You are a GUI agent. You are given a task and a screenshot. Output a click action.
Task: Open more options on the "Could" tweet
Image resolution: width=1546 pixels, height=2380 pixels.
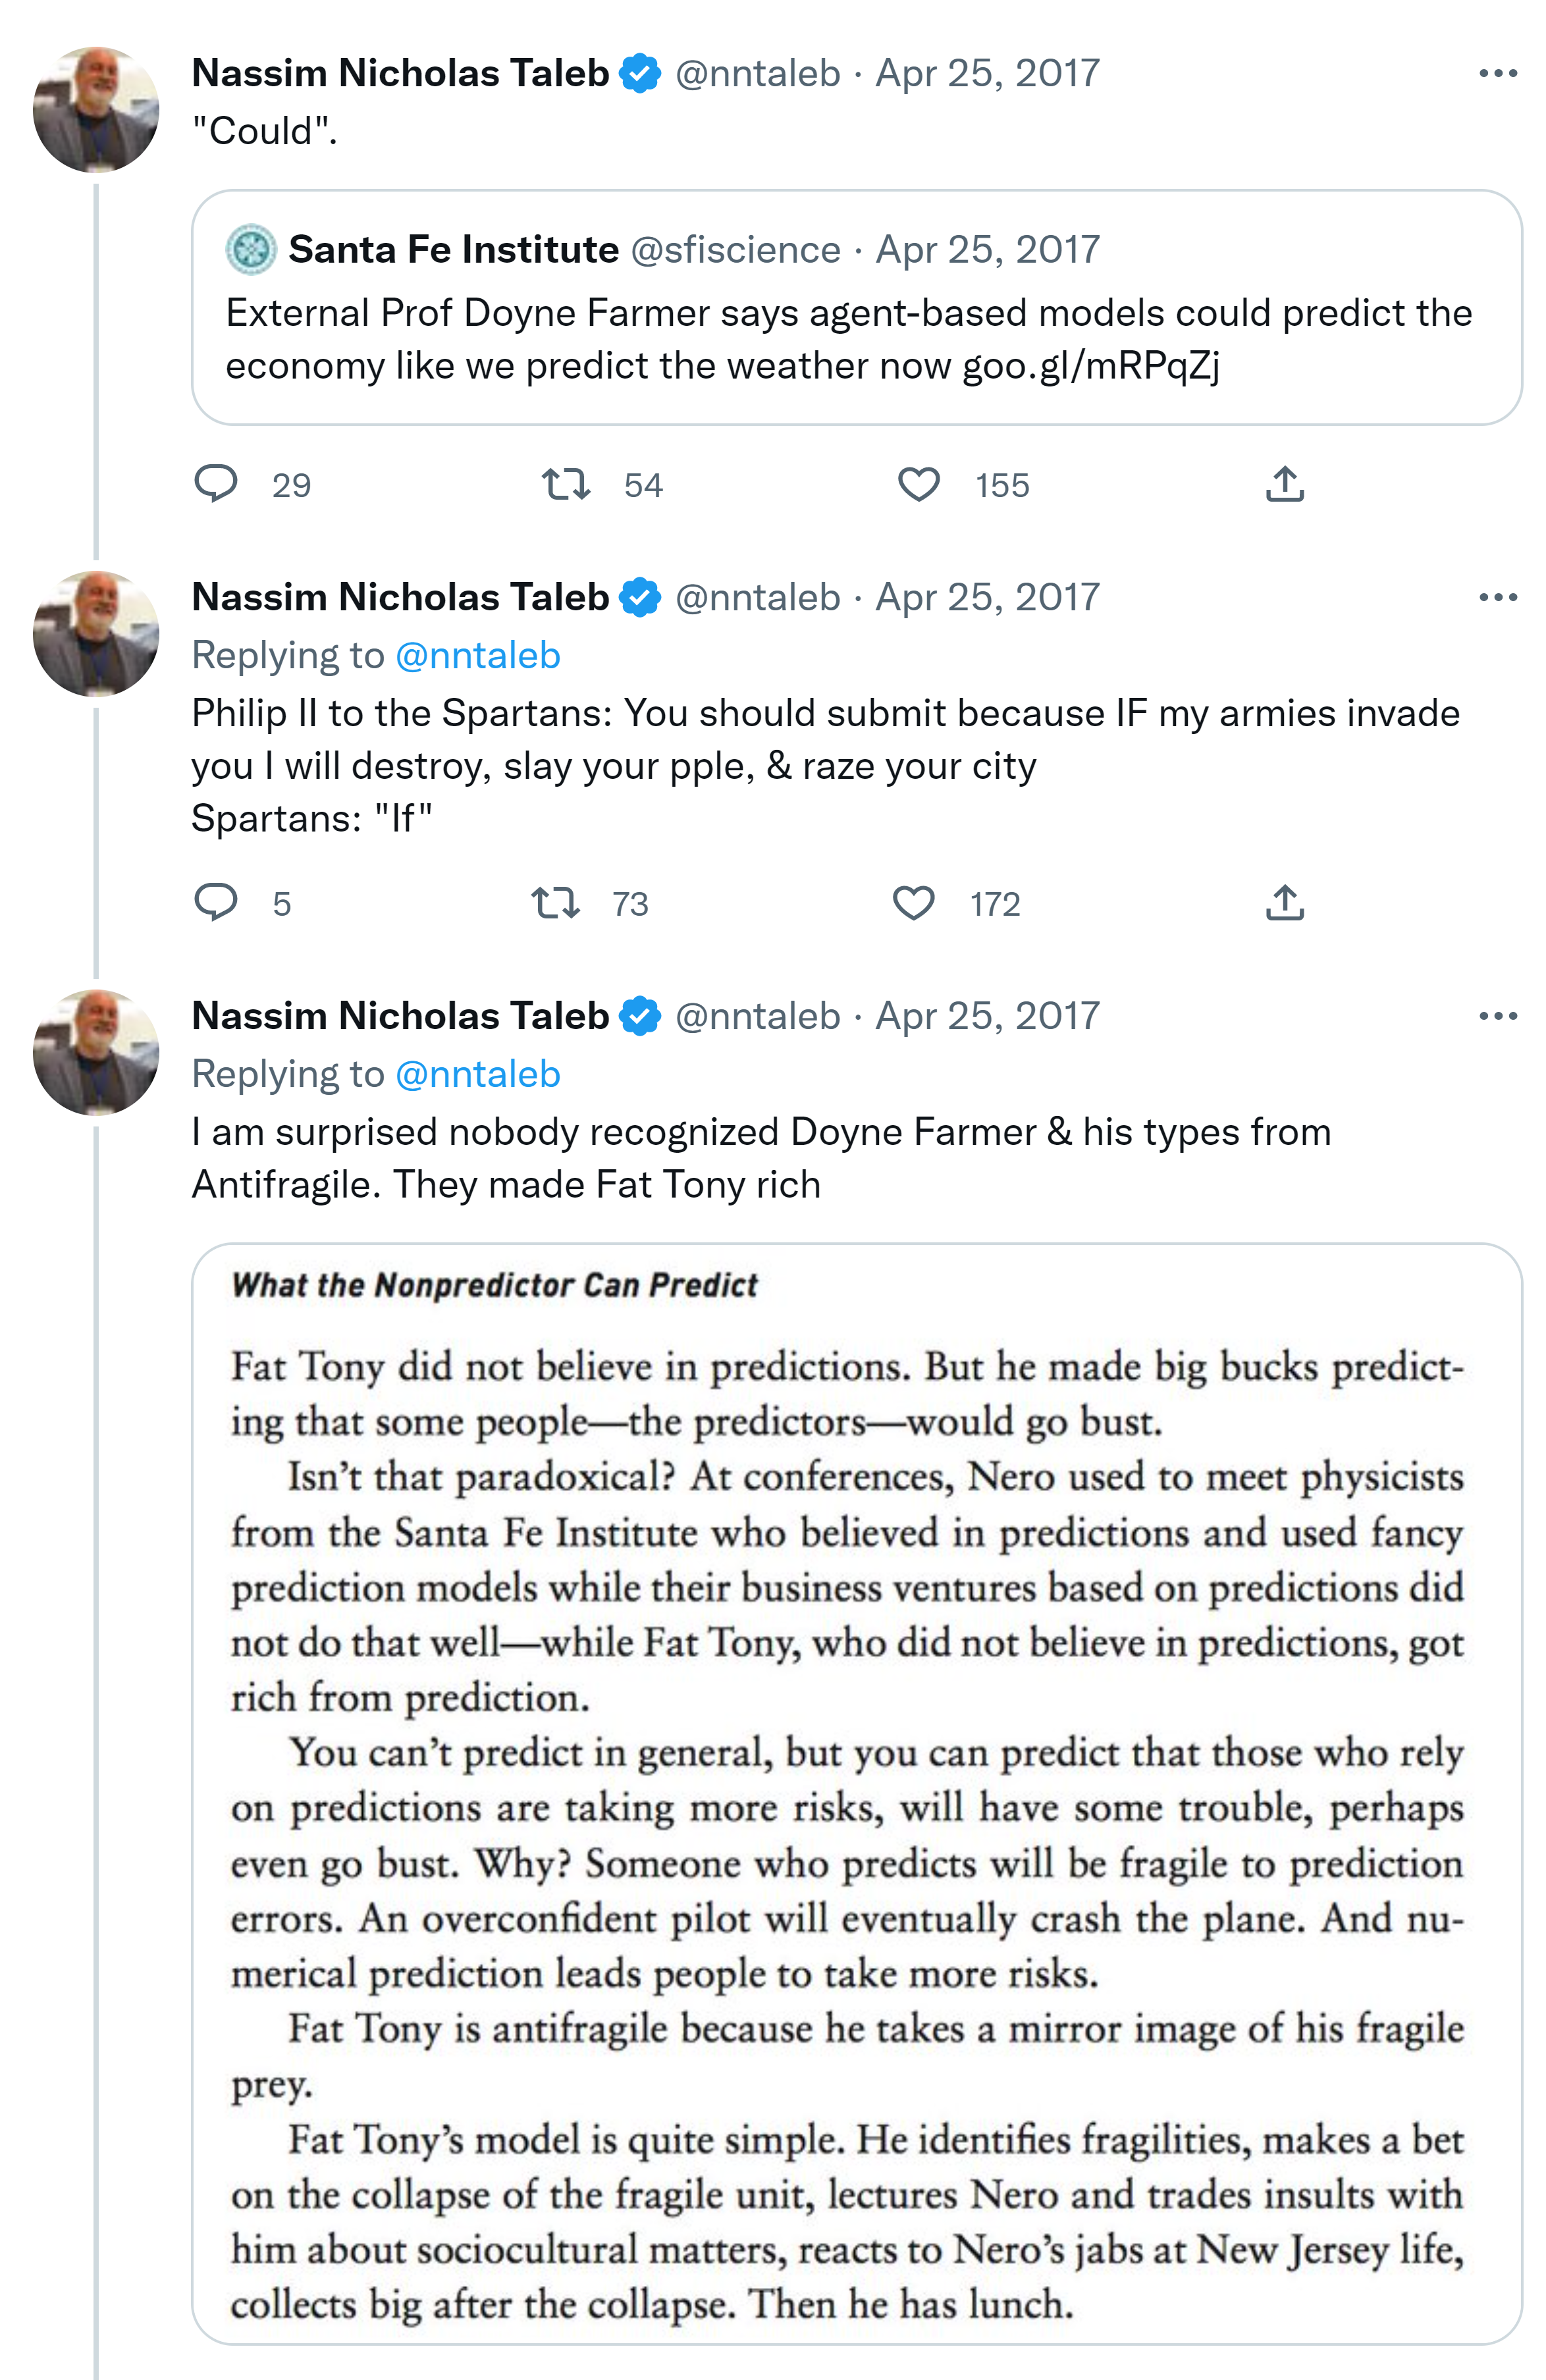tap(1497, 73)
